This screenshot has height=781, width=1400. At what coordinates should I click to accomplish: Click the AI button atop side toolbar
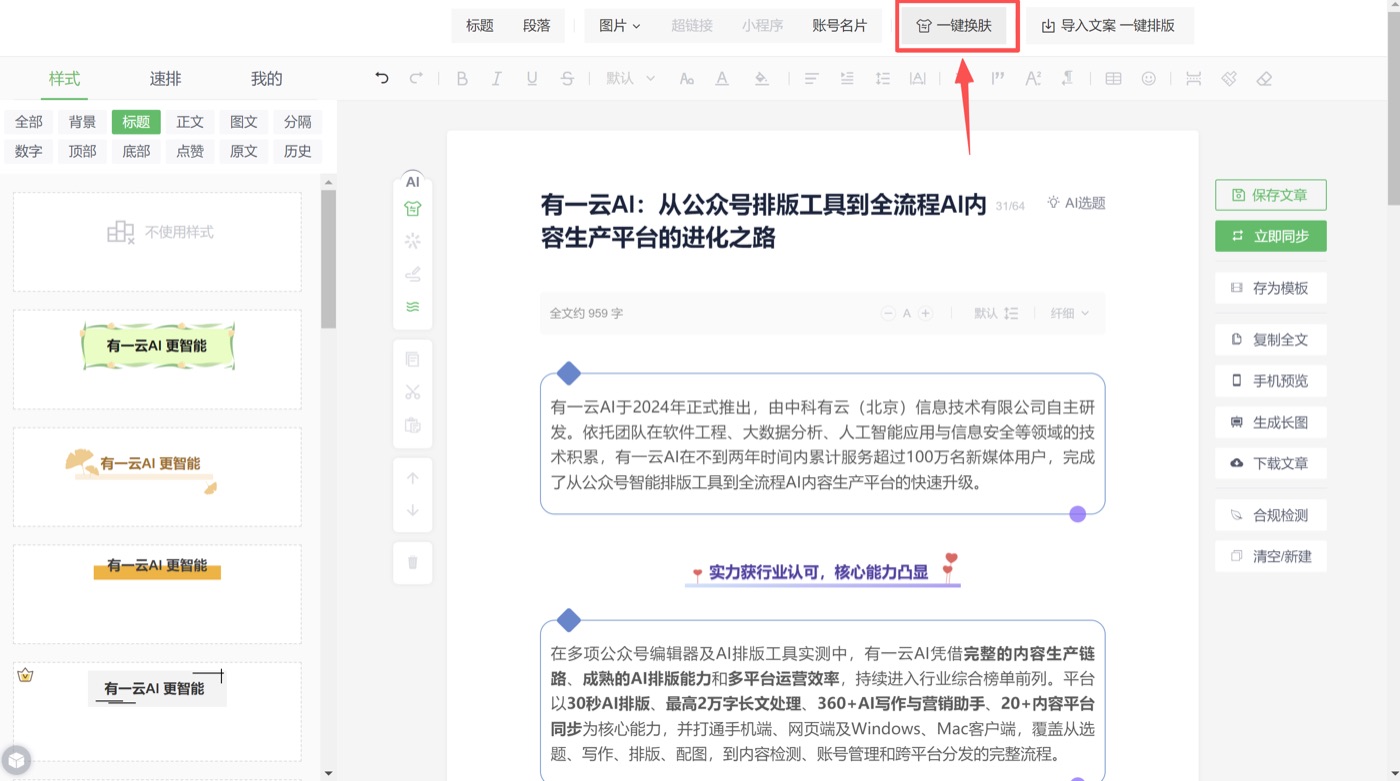[413, 181]
